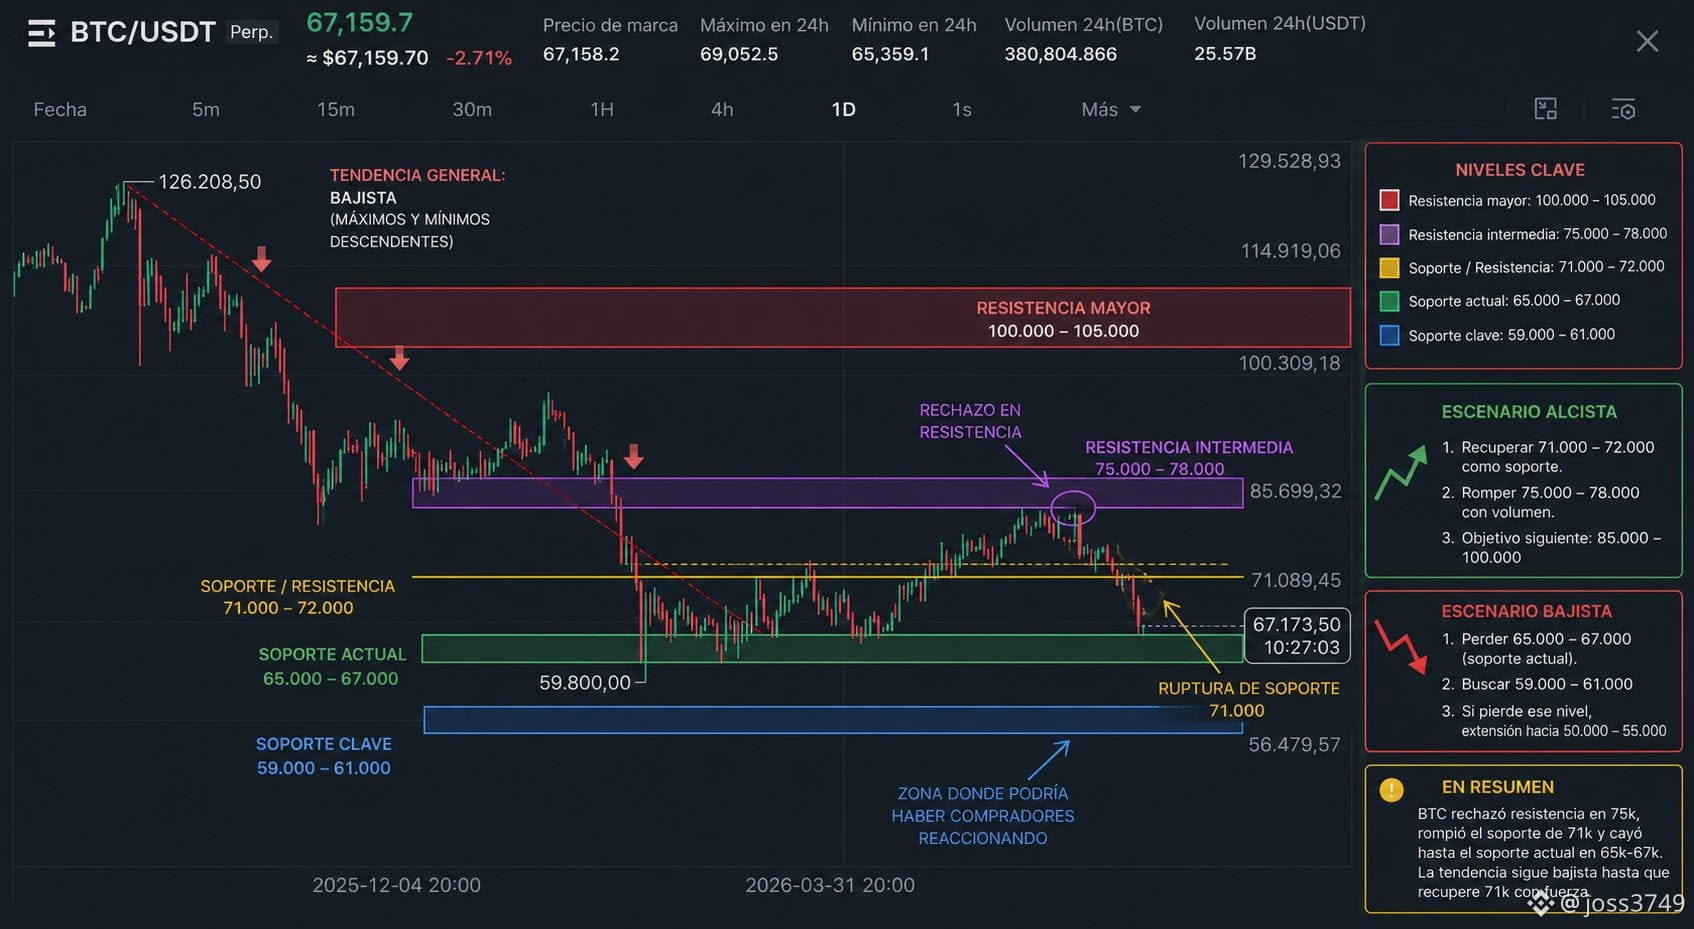Open the BTC/USDT pair selector

pos(143,32)
